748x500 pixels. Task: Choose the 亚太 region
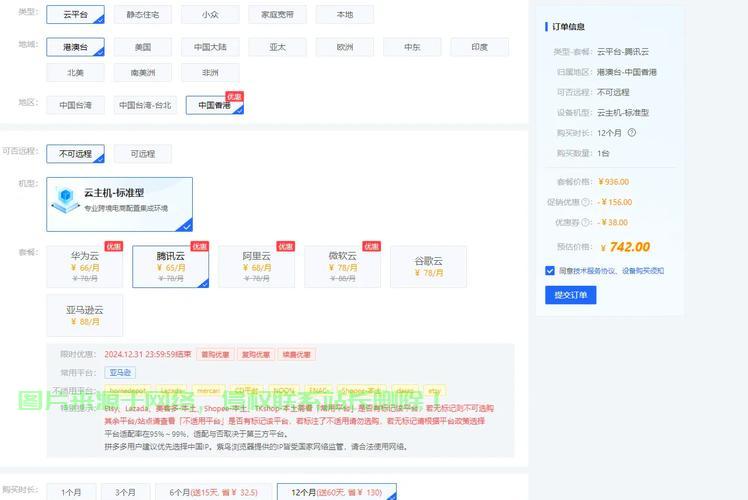pos(277,47)
